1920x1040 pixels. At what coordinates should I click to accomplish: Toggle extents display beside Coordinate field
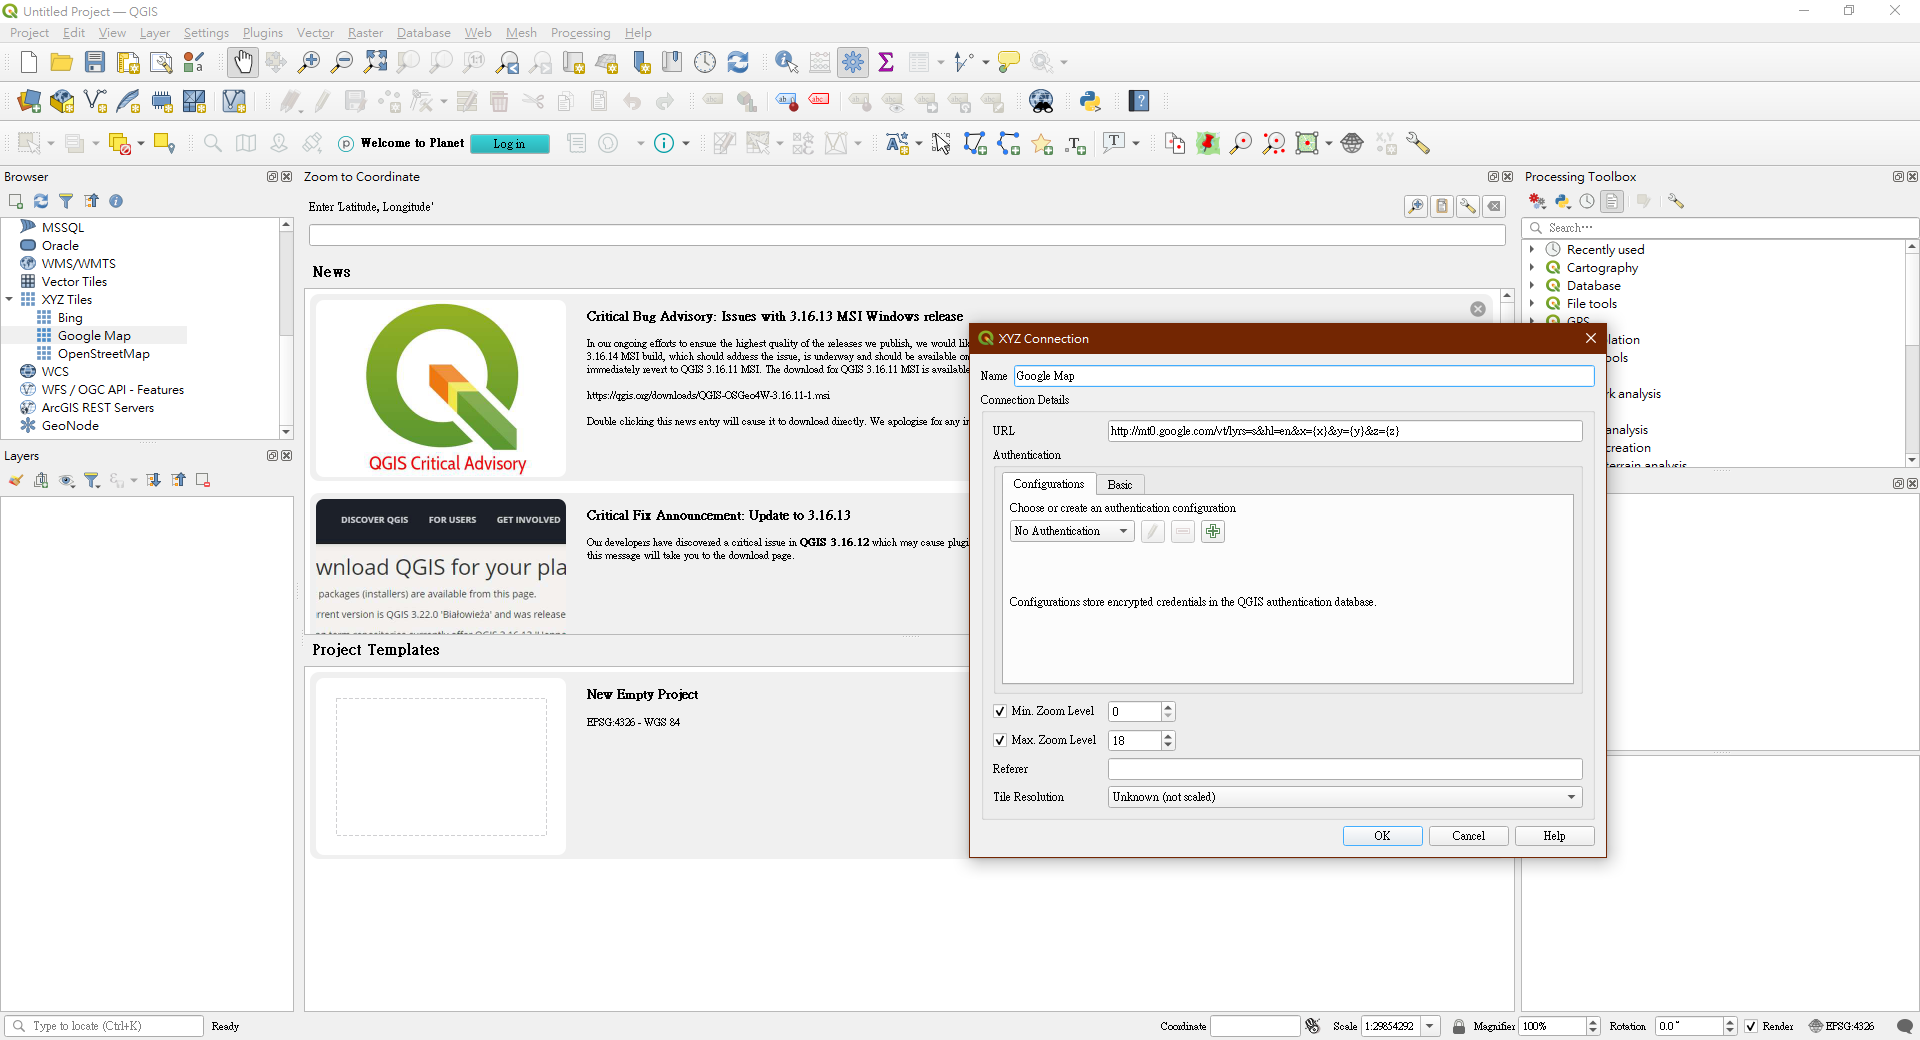click(x=1313, y=1026)
